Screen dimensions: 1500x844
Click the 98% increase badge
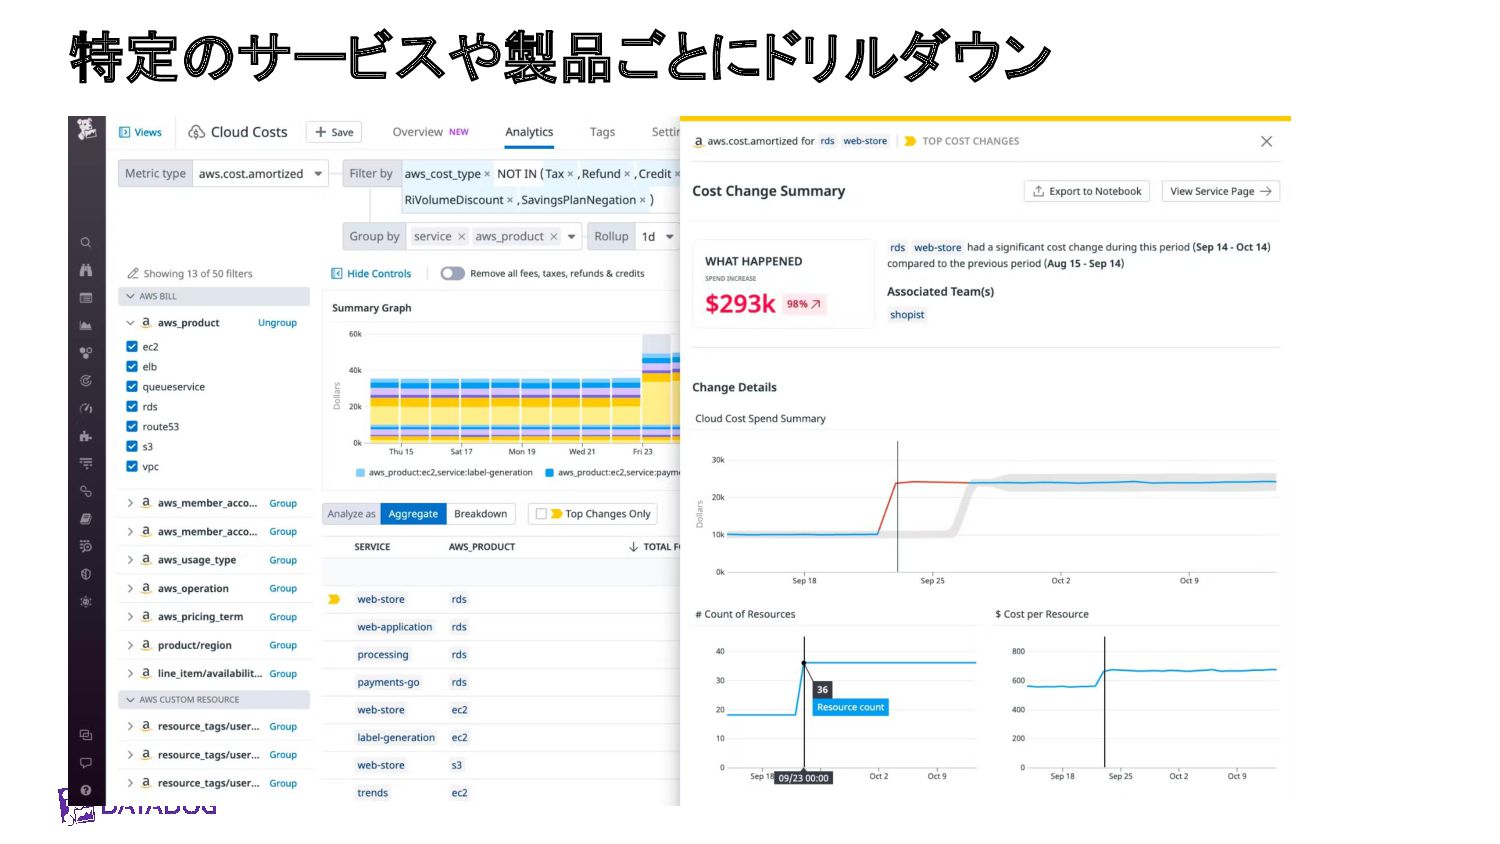coord(803,304)
